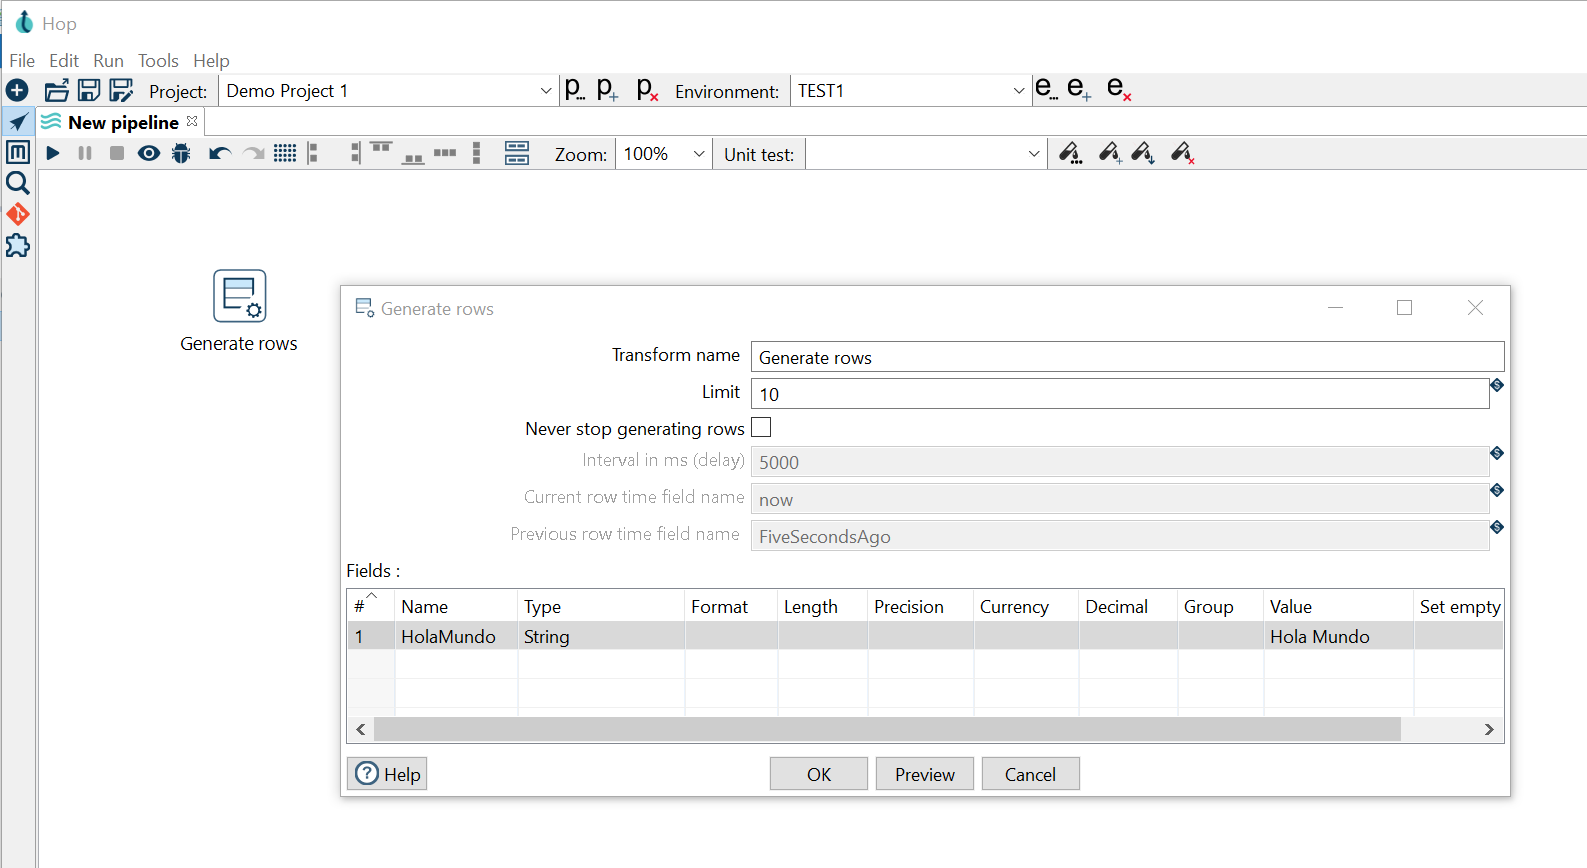Open the Tools menu
1587x868 pixels.
tap(158, 61)
